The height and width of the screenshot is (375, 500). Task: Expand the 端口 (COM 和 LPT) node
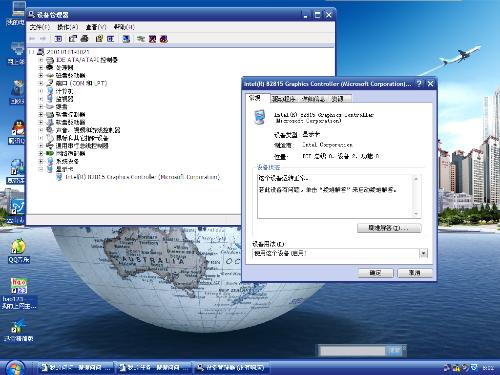pyautogui.click(x=41, y=83)
